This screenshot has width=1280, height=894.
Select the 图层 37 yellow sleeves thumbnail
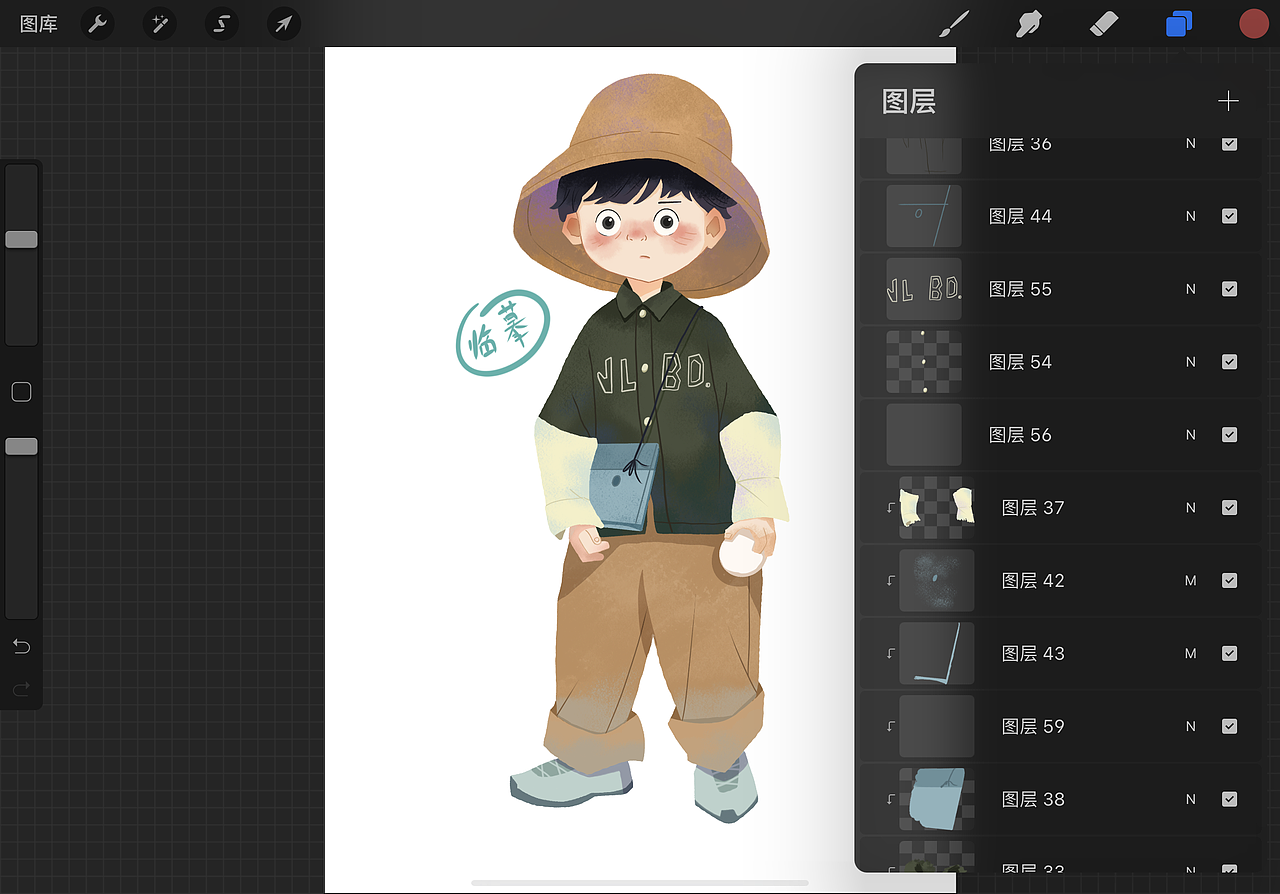pyautogui.click(x=937, y=508)
